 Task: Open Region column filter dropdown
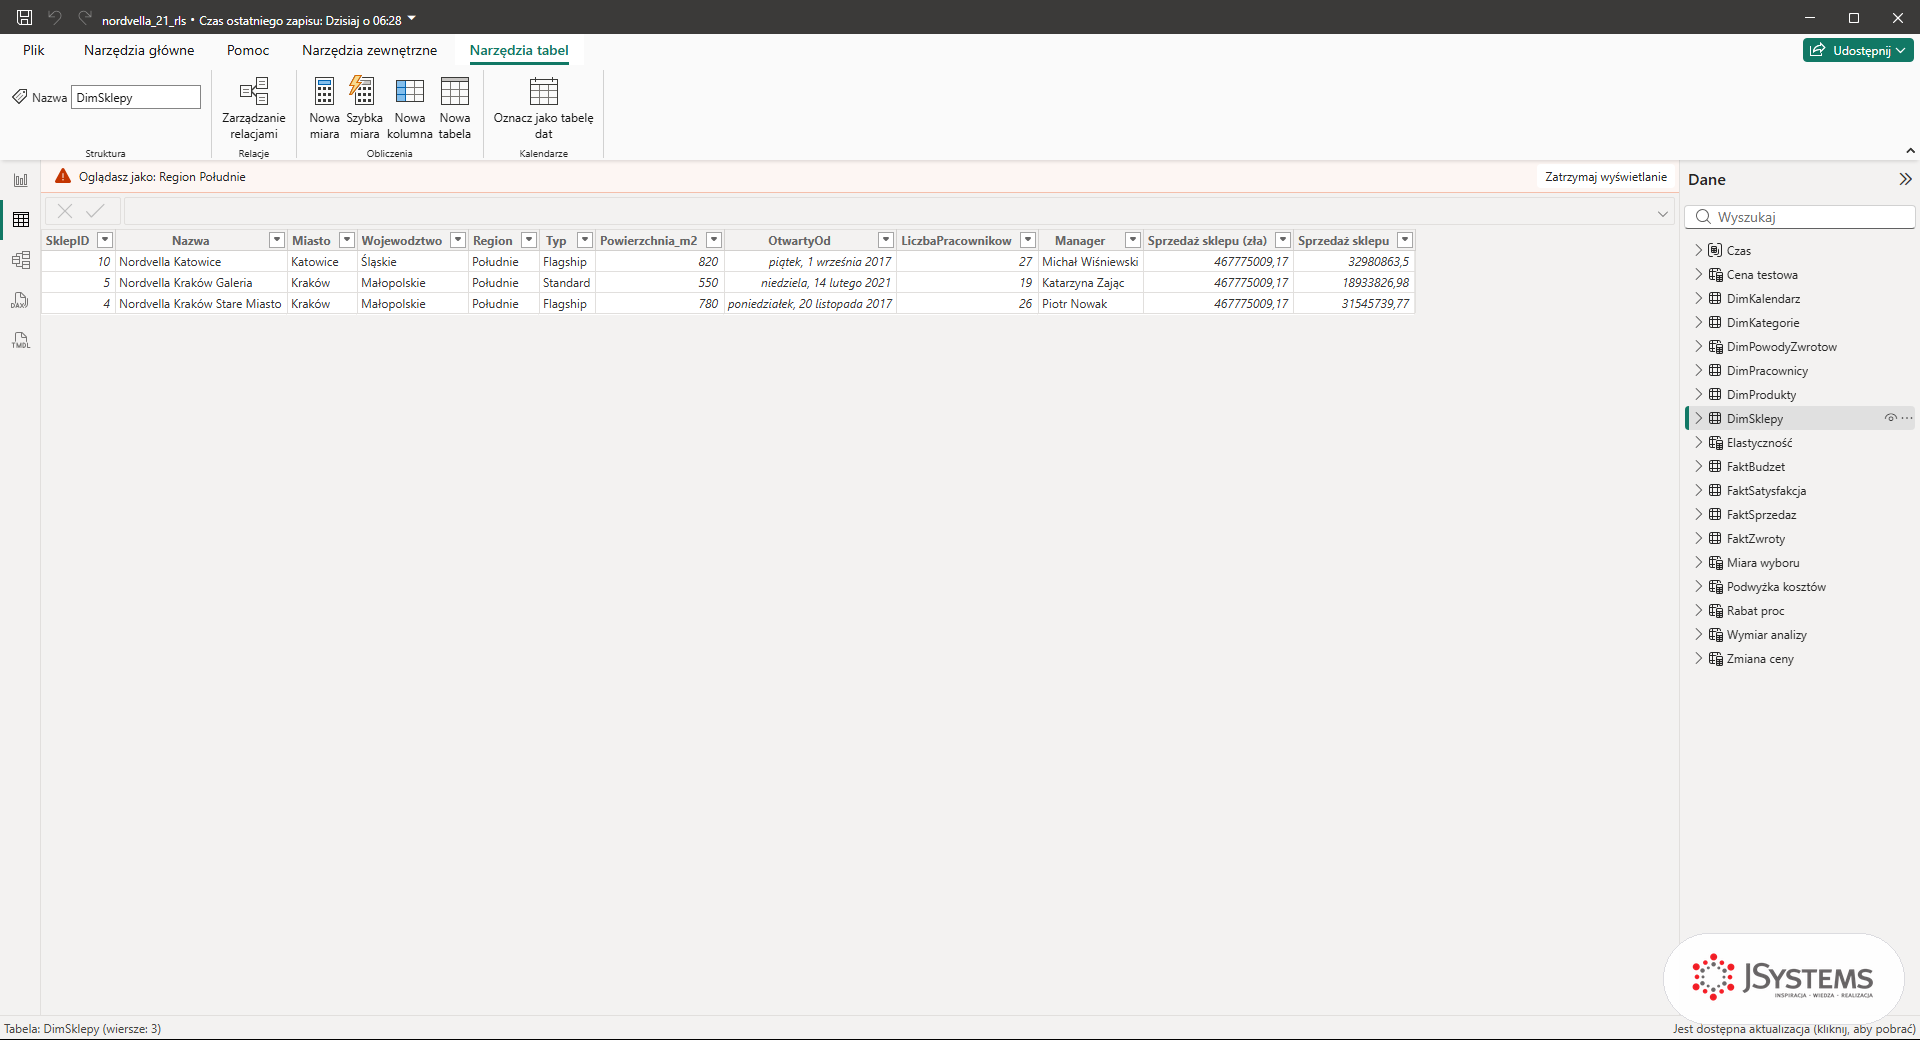[529, 240]
